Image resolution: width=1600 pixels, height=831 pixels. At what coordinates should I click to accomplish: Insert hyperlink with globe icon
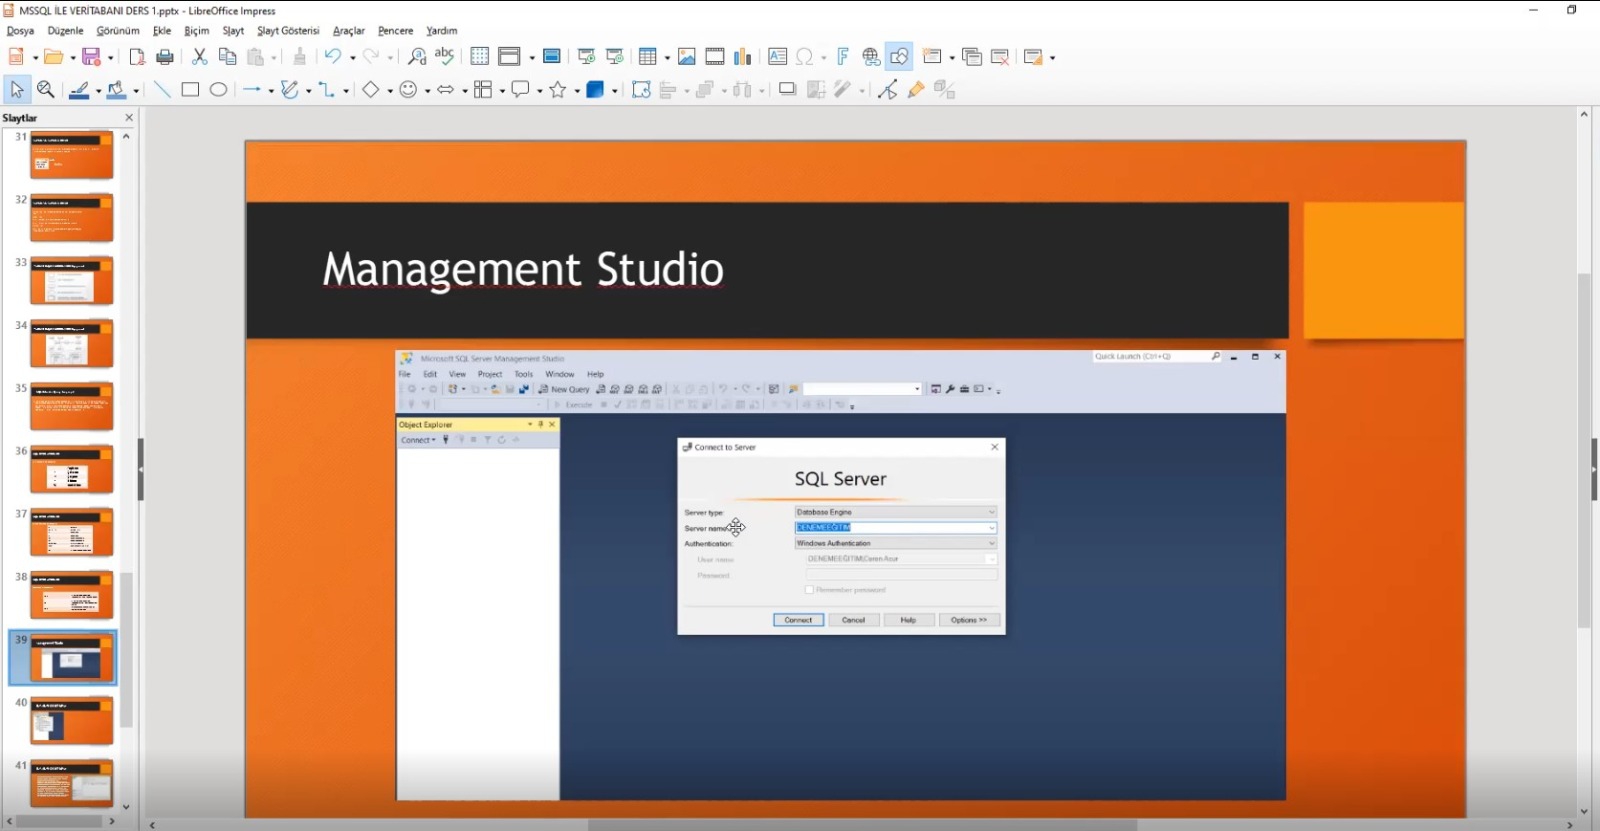[871, 57]
